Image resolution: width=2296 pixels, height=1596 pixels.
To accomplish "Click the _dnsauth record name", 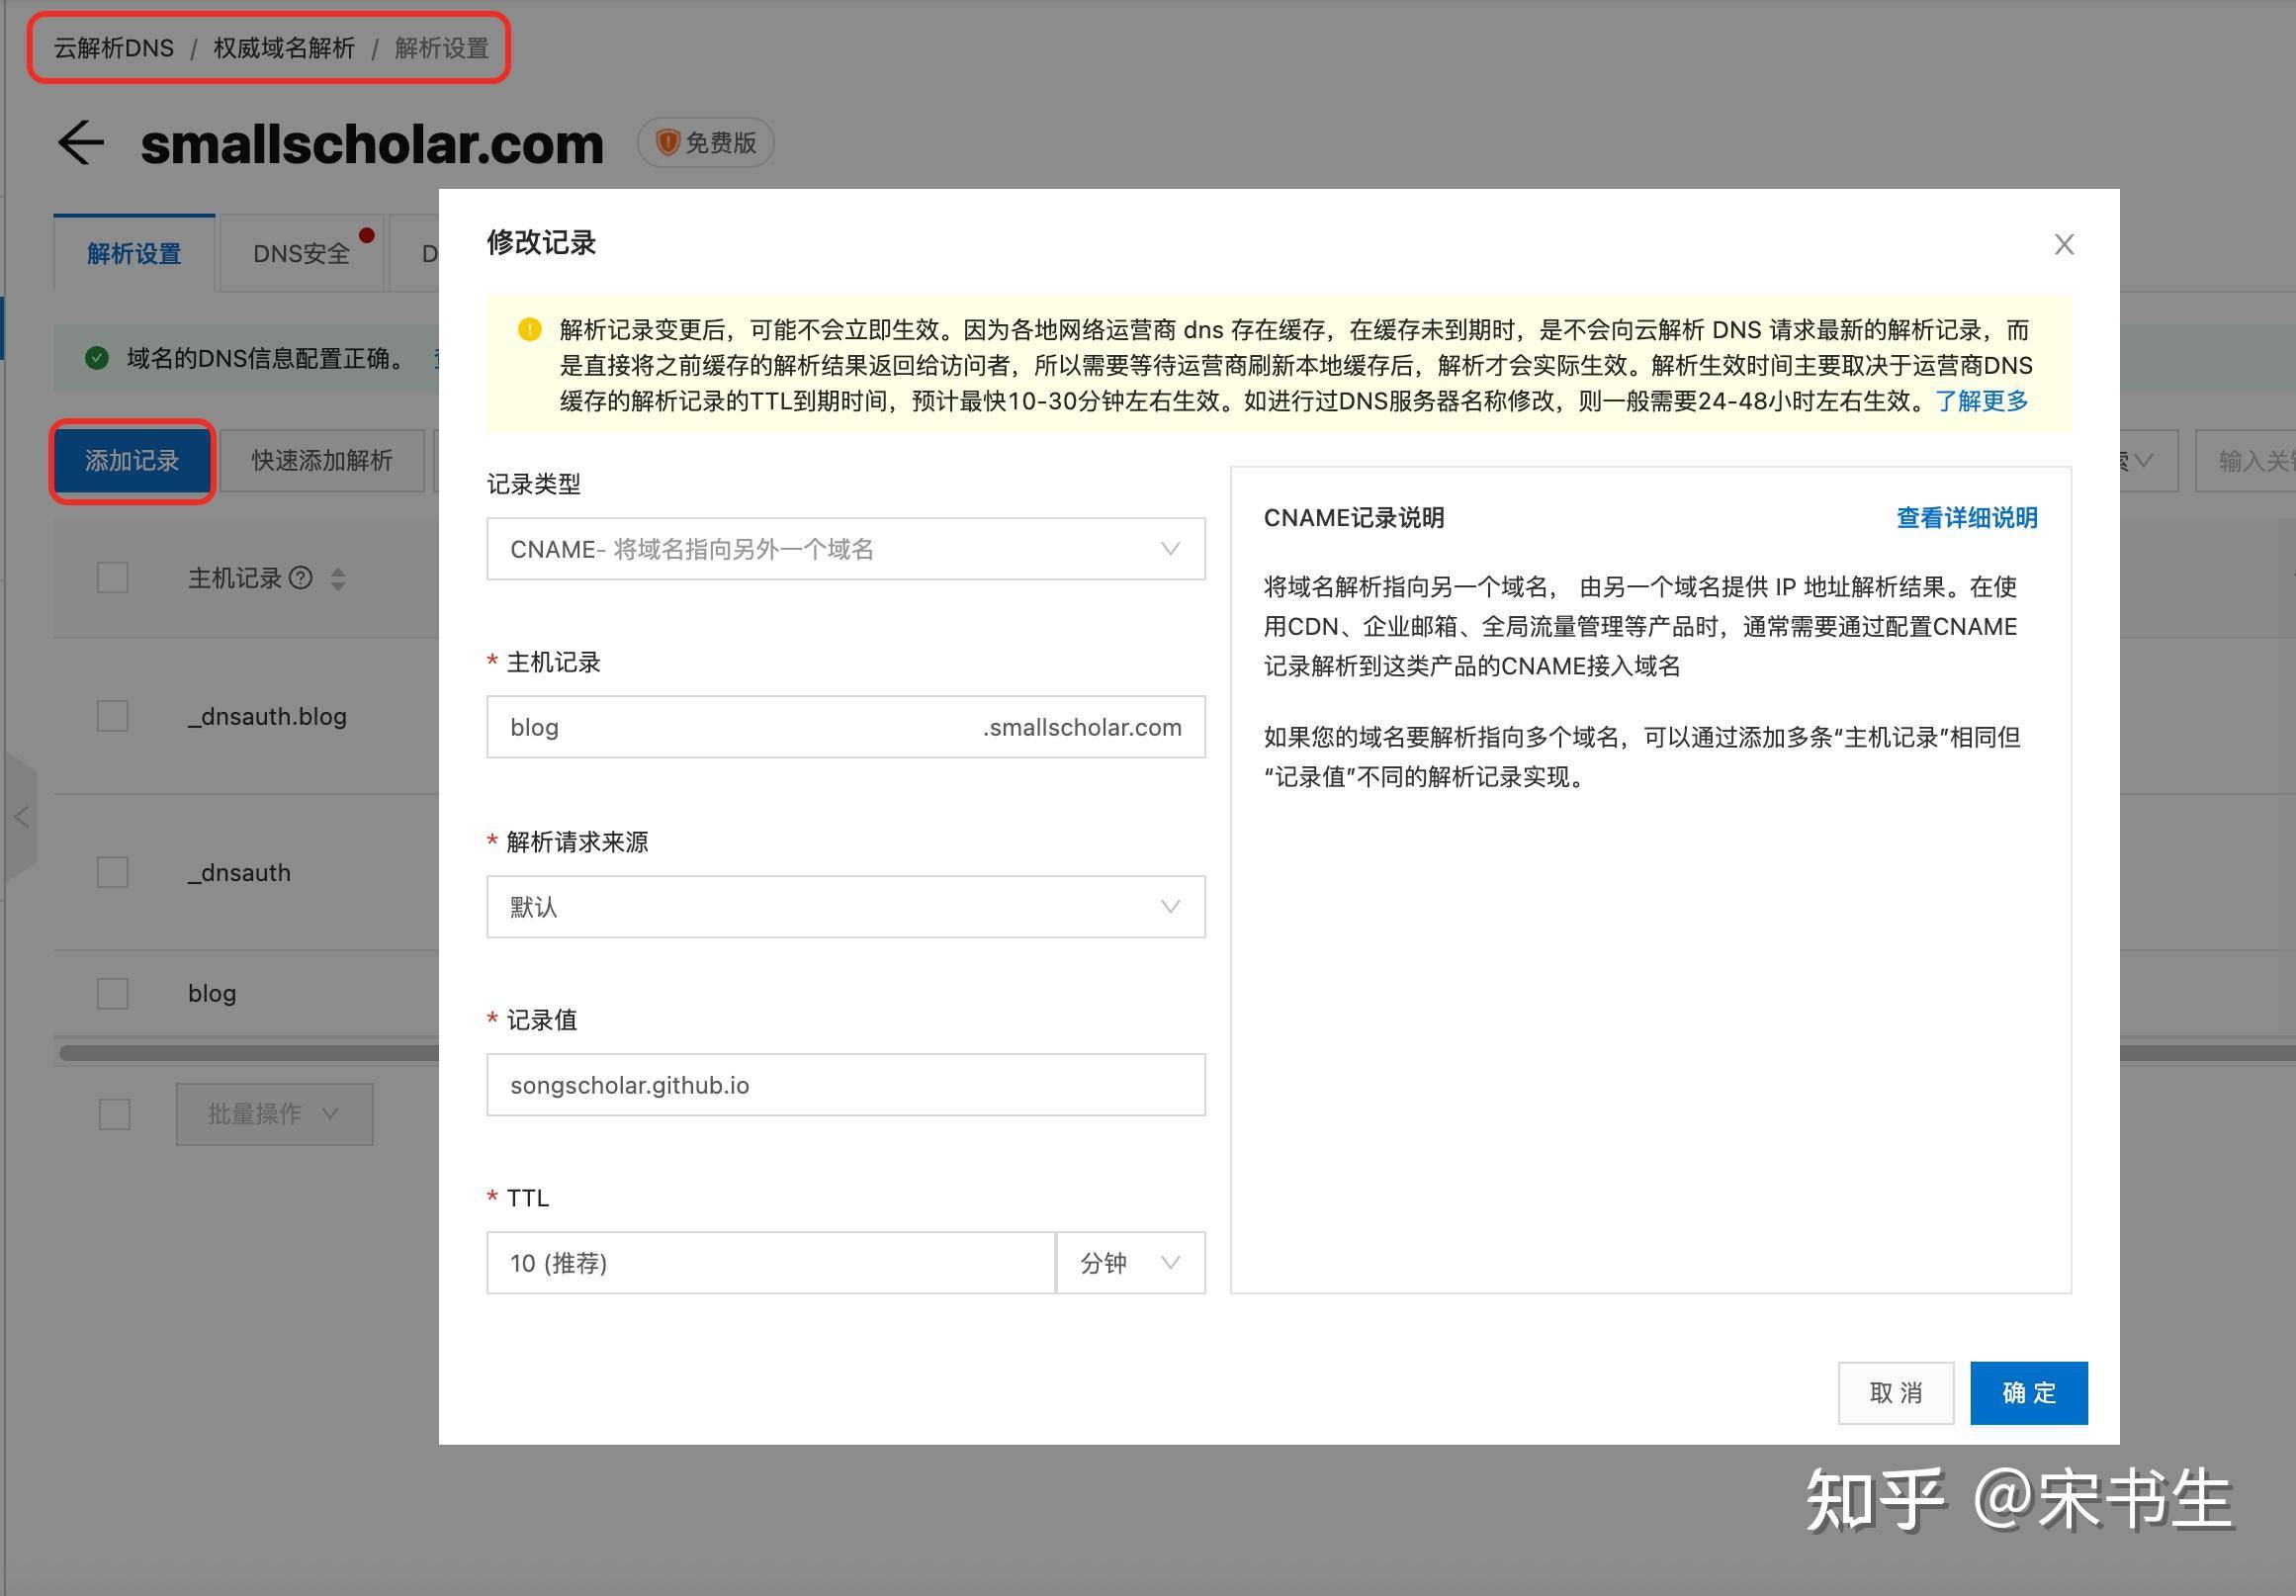I will coord(239,872).
